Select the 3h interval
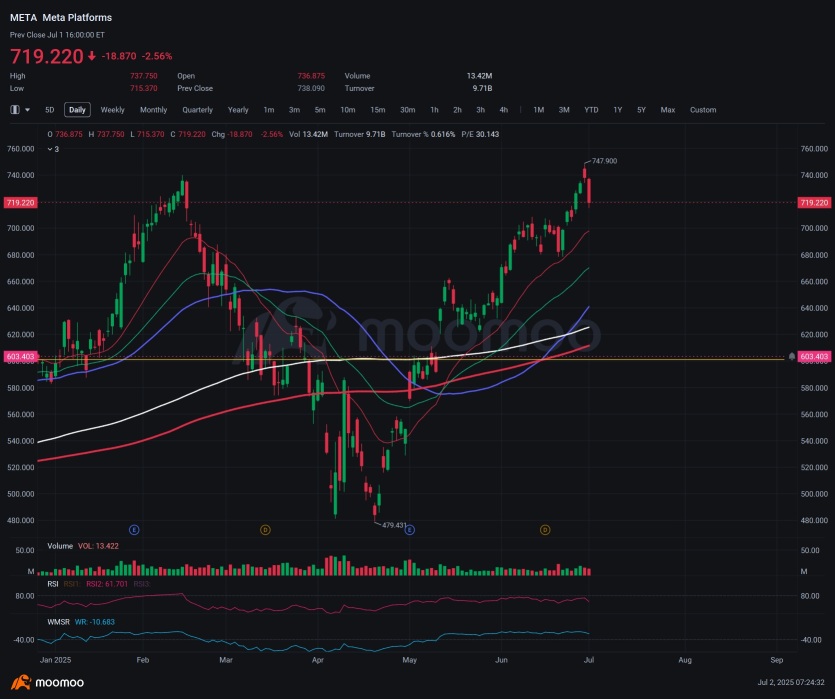The height and width of the screenshot is (699, 835). tap(480, 110)
